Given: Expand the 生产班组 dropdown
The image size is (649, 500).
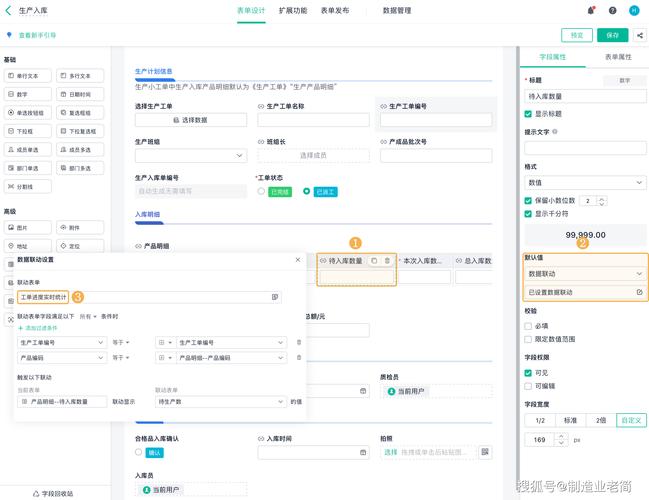Looking at the screenshot, I should tap(190, 155).
